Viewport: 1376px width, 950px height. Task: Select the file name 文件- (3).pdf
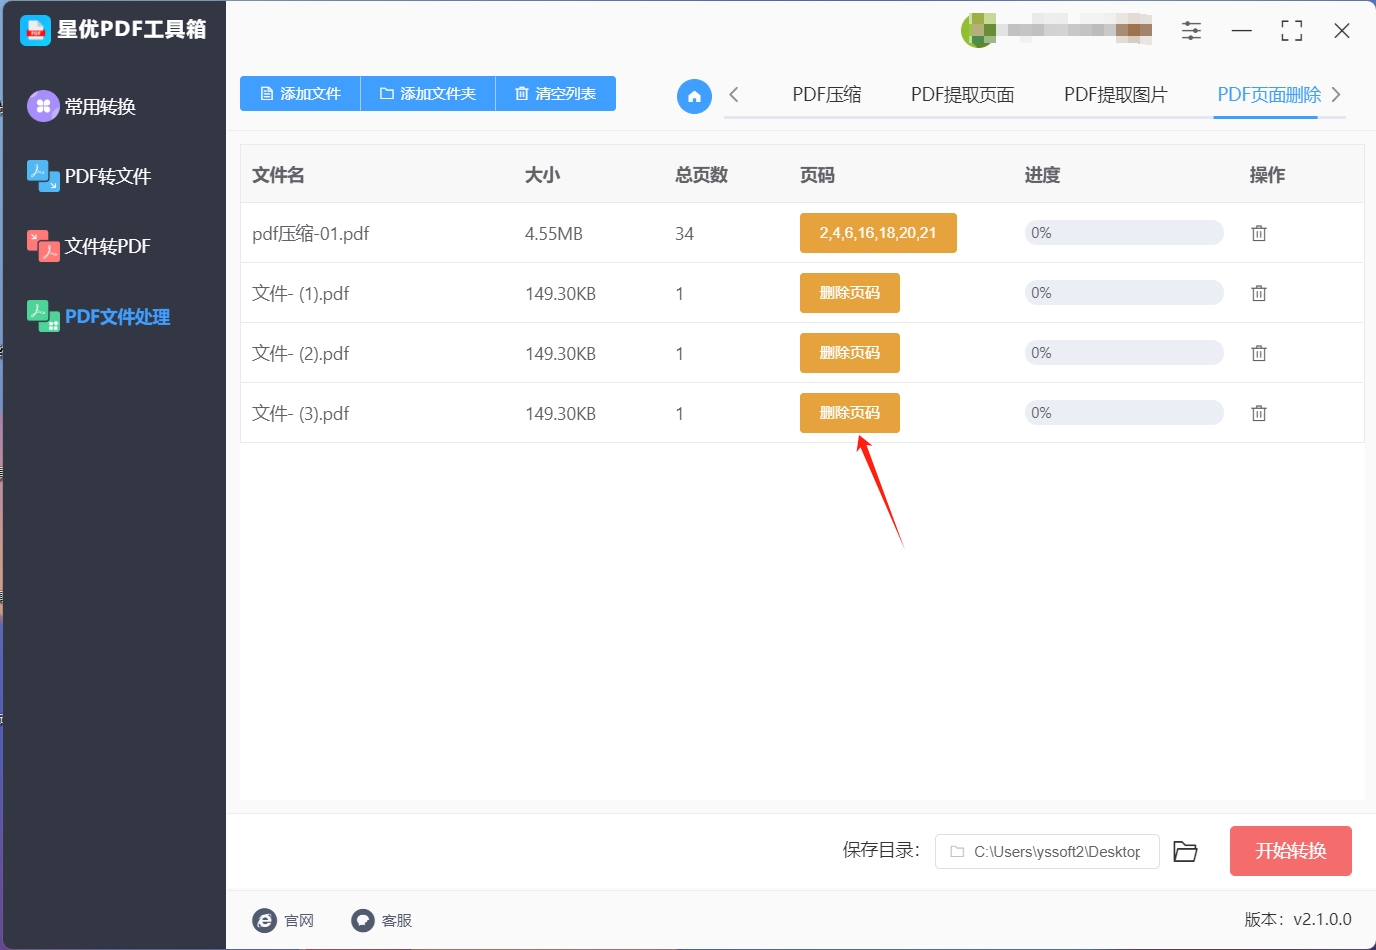301,414
